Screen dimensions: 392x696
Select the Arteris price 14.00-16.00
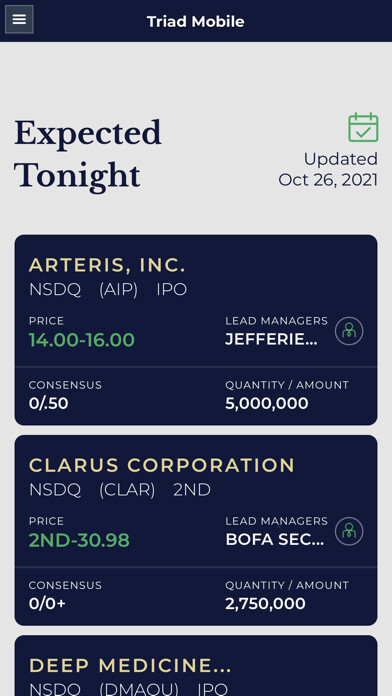(82, 340)
